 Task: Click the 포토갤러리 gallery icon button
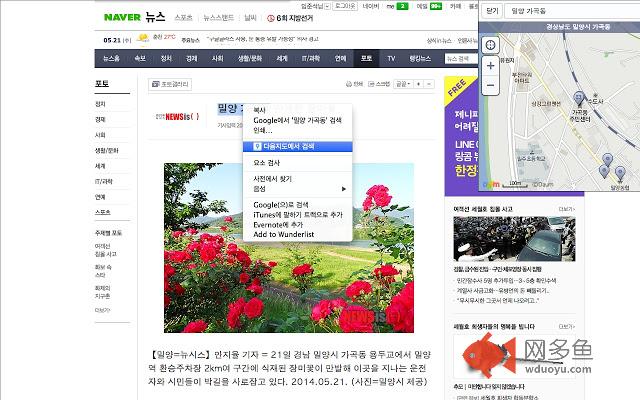click(170, 84)
